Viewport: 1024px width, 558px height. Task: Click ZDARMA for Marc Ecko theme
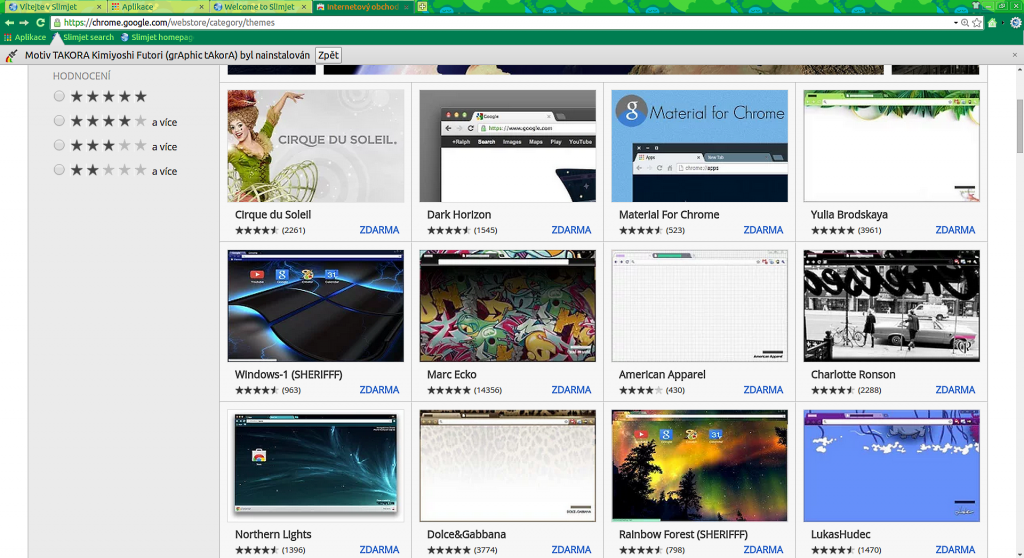(x=571, y=390)
